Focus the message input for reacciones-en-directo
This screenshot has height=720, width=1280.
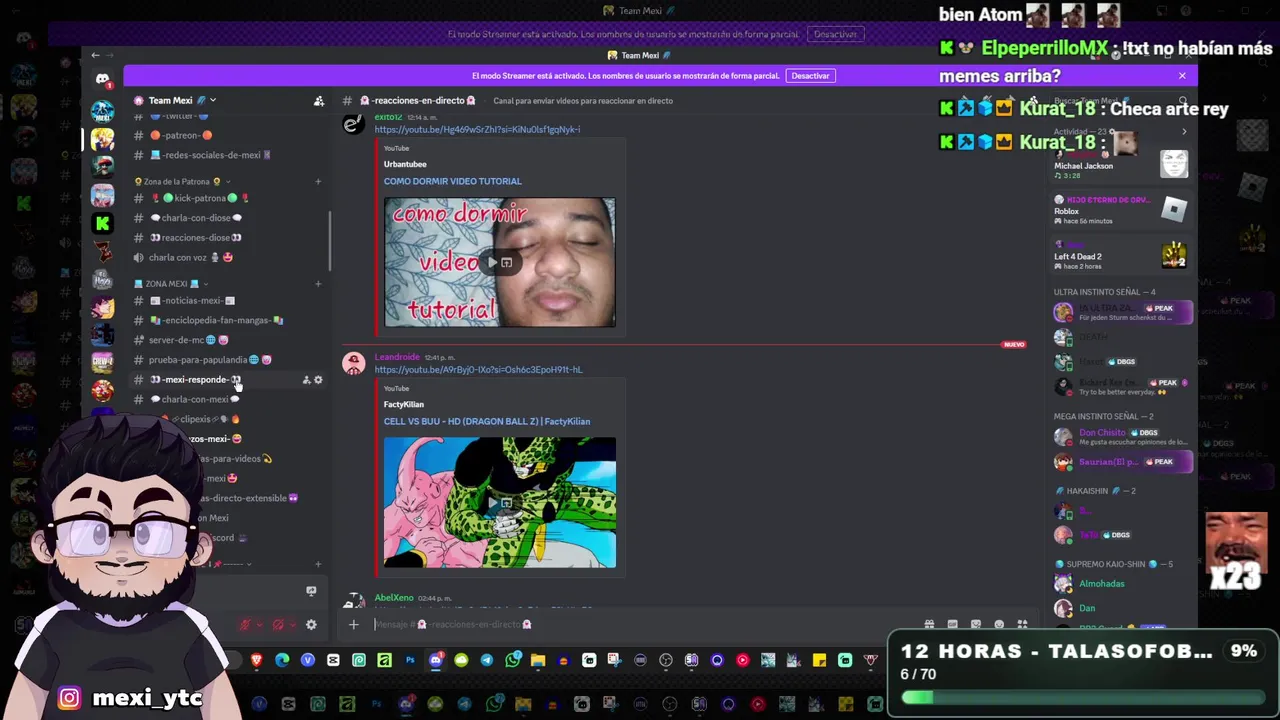[x=640, y=625]
